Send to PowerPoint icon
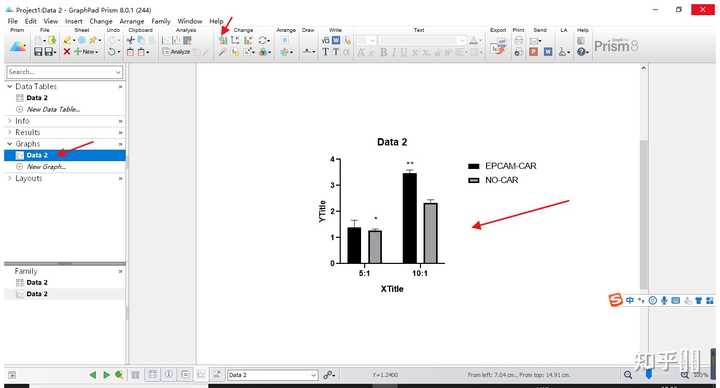Screen dimensions: 720x388 (533, 52)
